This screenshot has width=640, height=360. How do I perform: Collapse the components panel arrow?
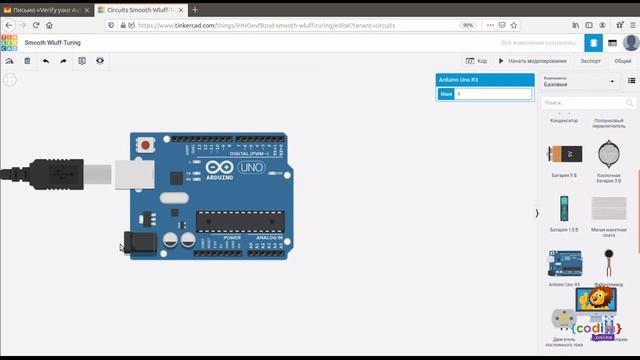pos(537,213)
